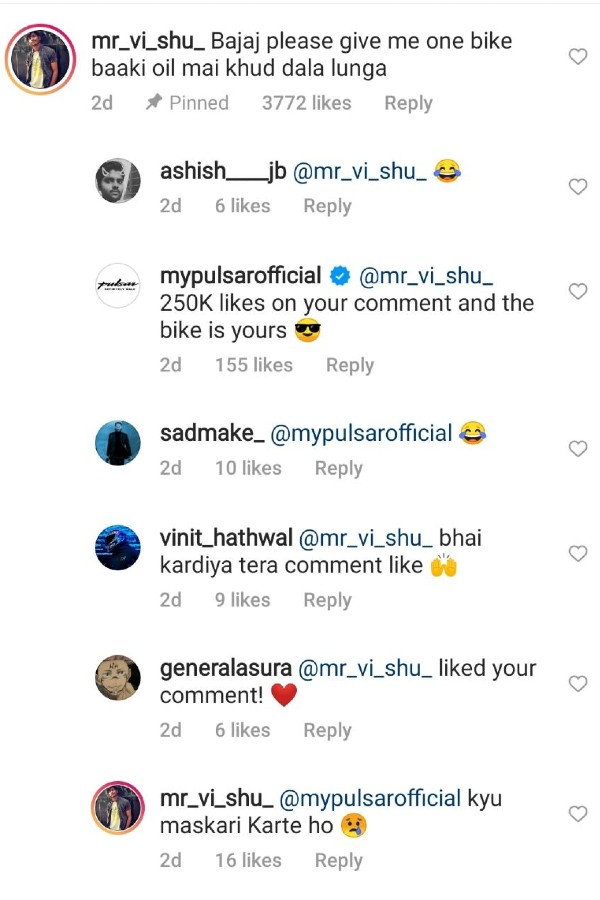Tap vinit_hathwal's profile avatar

click(x=116, y=547)
